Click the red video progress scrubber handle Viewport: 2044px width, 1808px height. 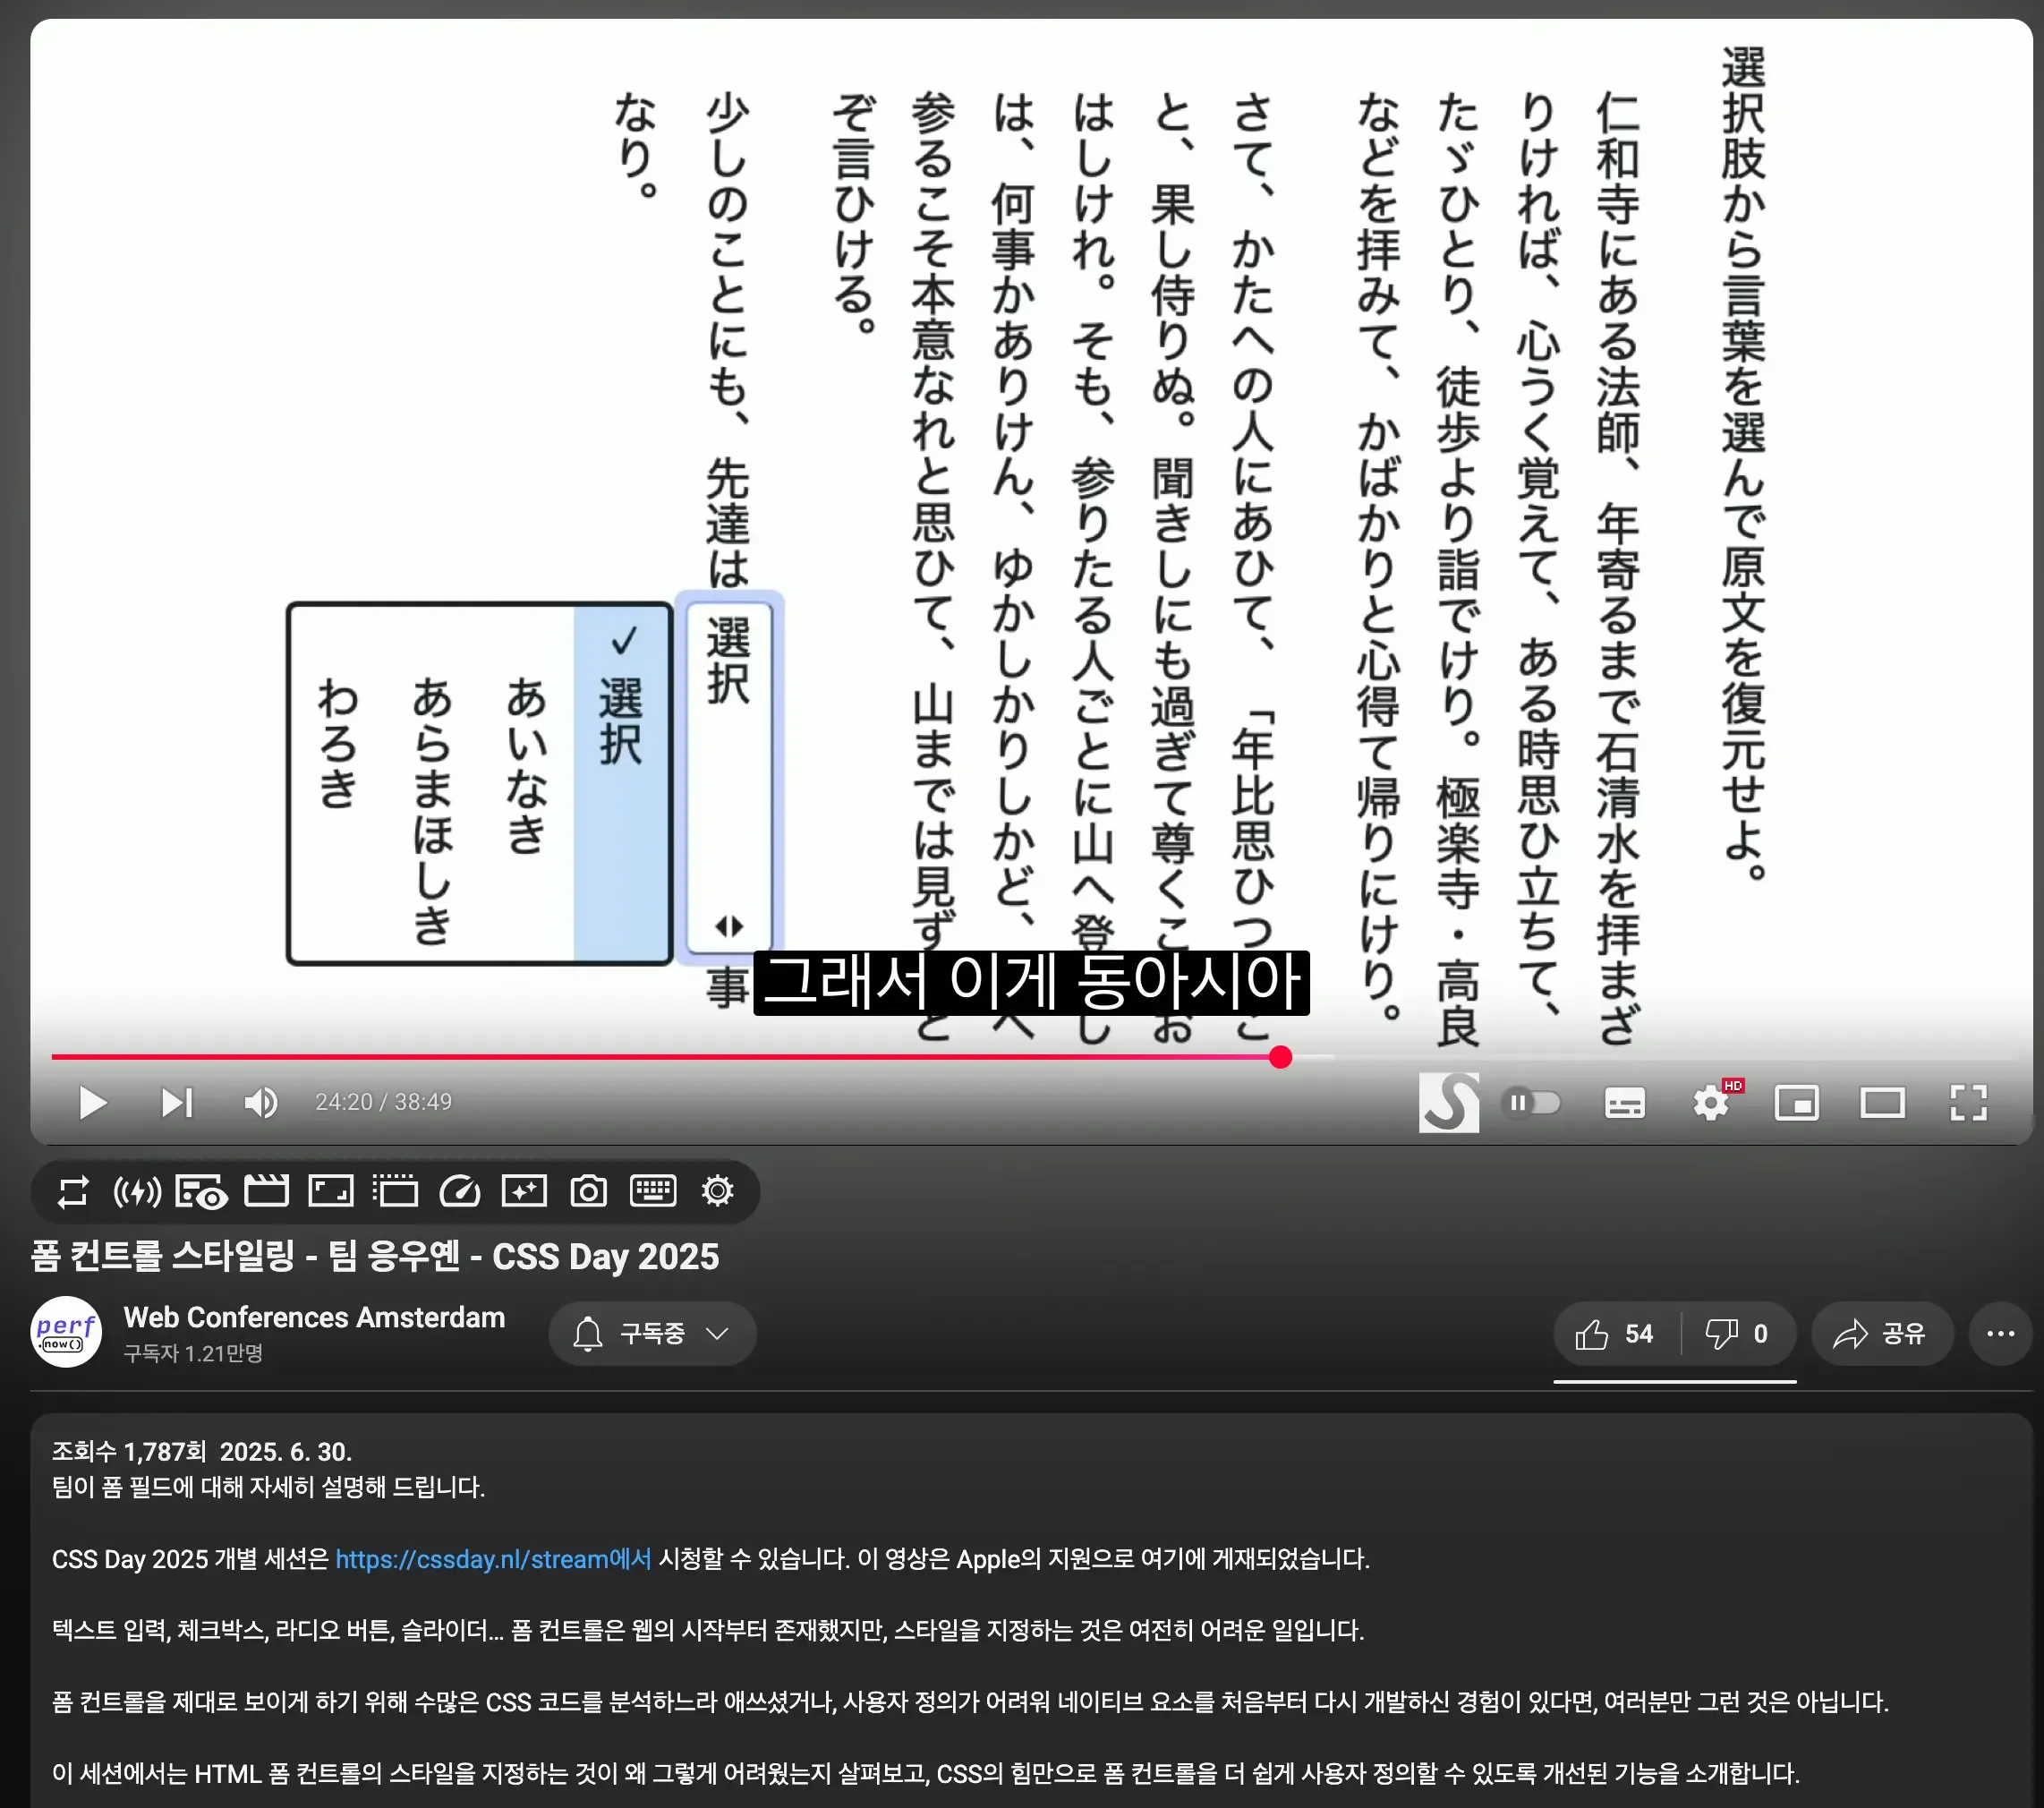(x=1280, y=1057)
